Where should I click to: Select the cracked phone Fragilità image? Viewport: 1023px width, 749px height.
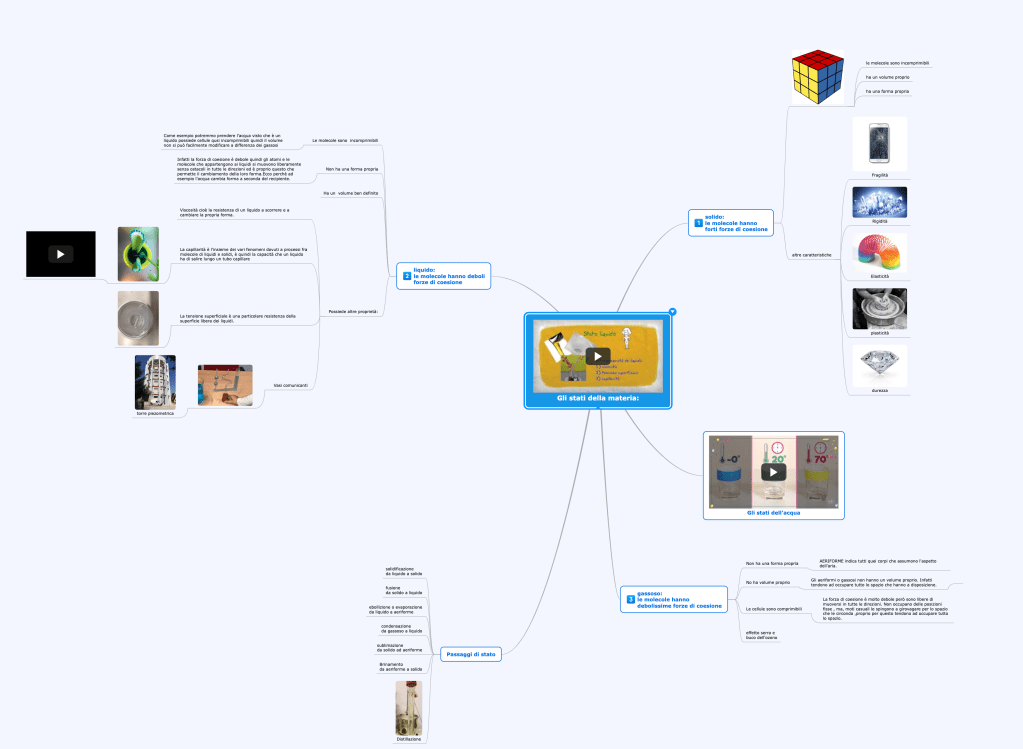pos(879,145)
